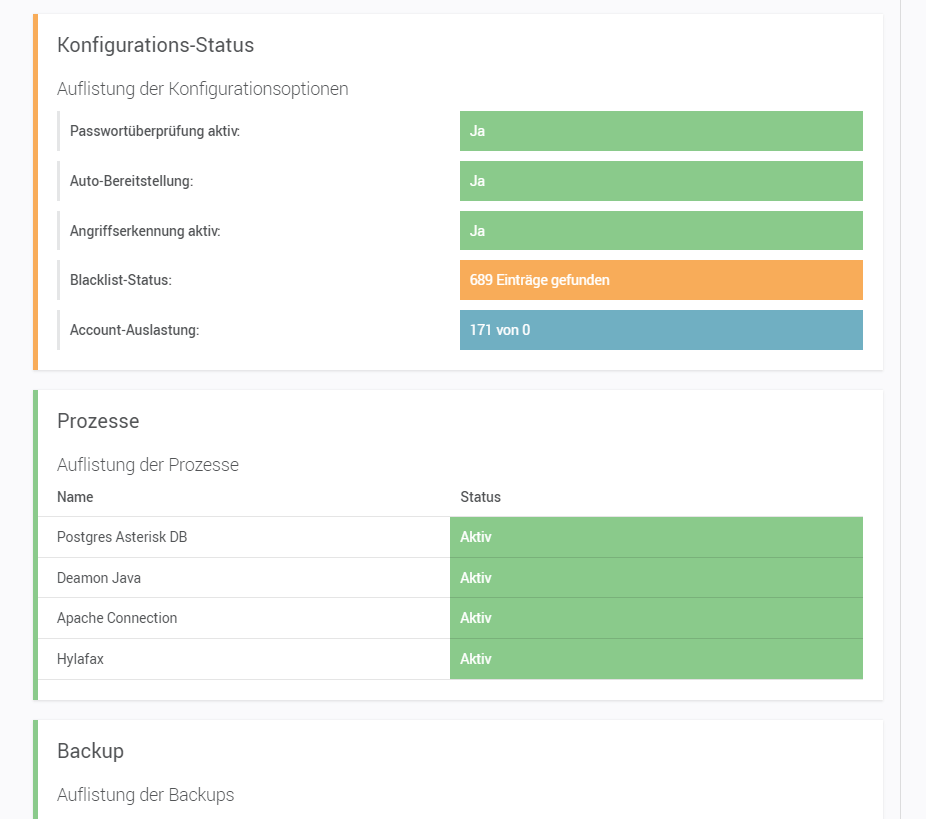Click the Account-Auslastung label
Screen dimensions: 926x819
pos(134,330)
